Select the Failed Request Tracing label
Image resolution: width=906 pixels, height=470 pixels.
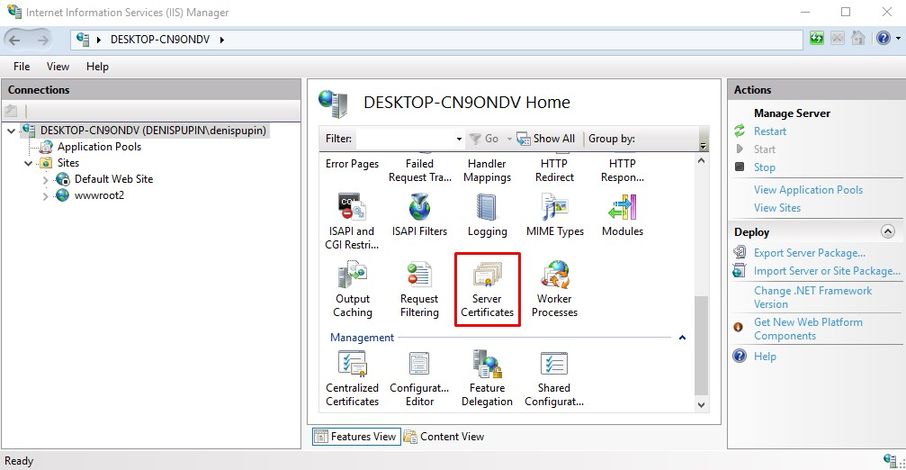pos(419,171)
